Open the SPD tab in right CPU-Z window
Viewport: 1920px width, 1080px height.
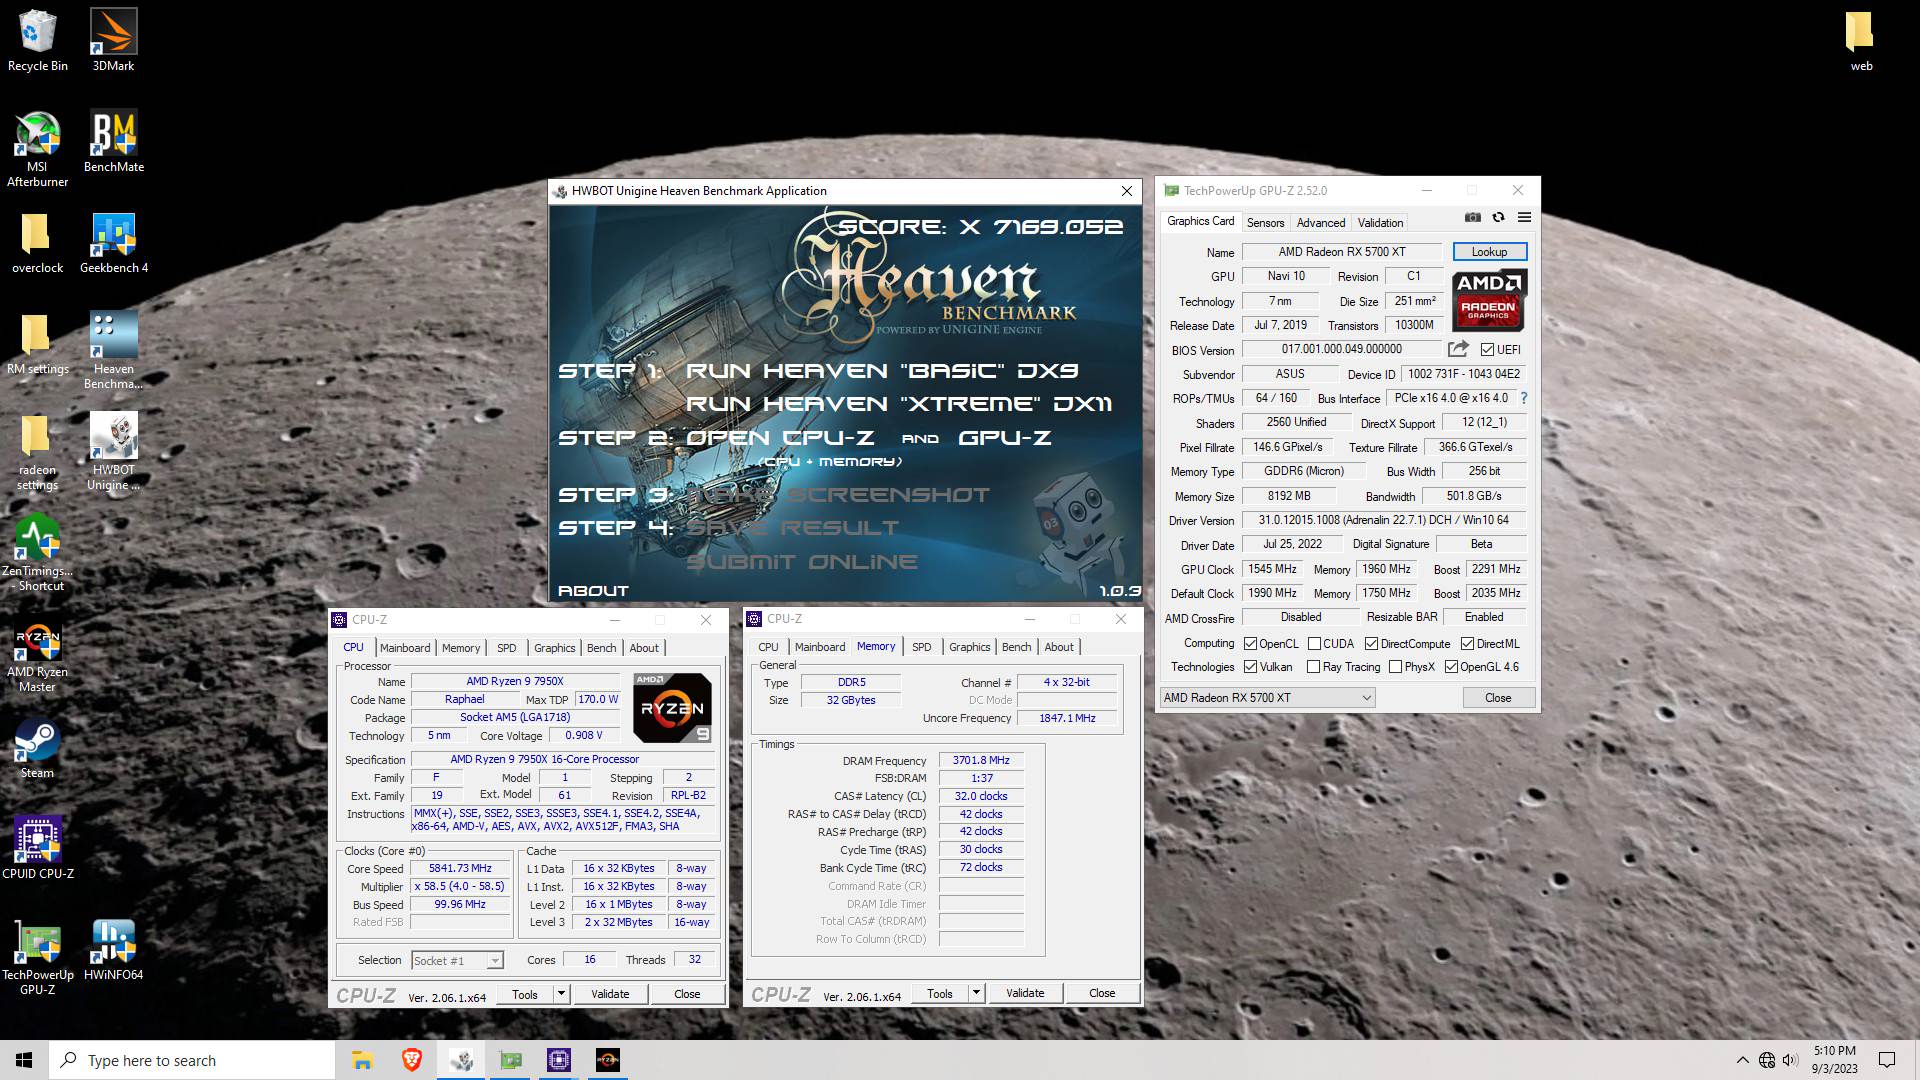(x=921, y=647)
